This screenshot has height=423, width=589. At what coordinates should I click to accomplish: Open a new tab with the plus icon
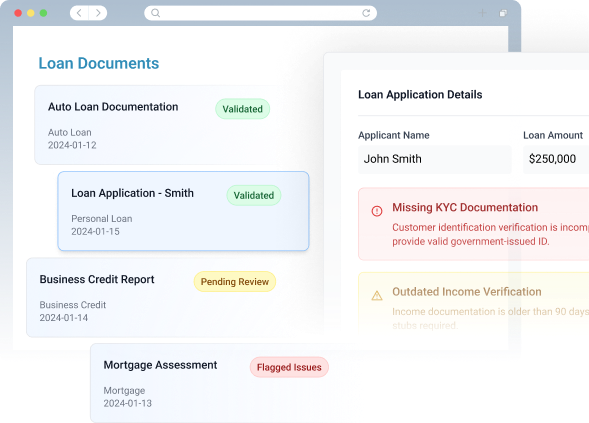(x=482, y=13)
